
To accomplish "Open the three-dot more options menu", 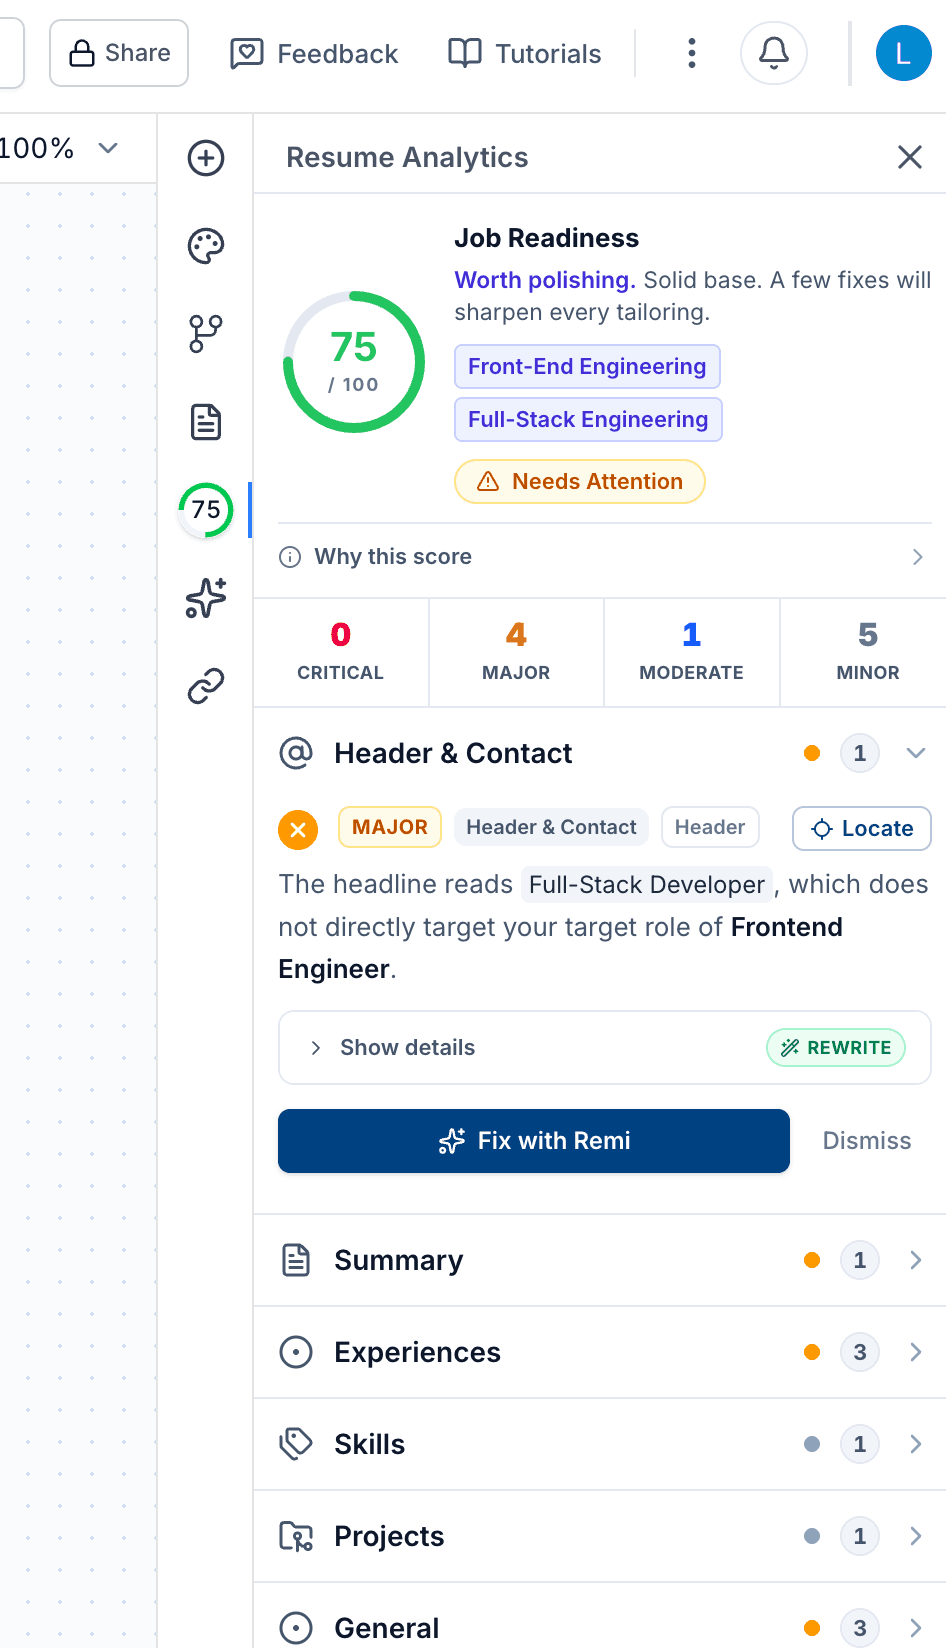I will tap(691, 53).
